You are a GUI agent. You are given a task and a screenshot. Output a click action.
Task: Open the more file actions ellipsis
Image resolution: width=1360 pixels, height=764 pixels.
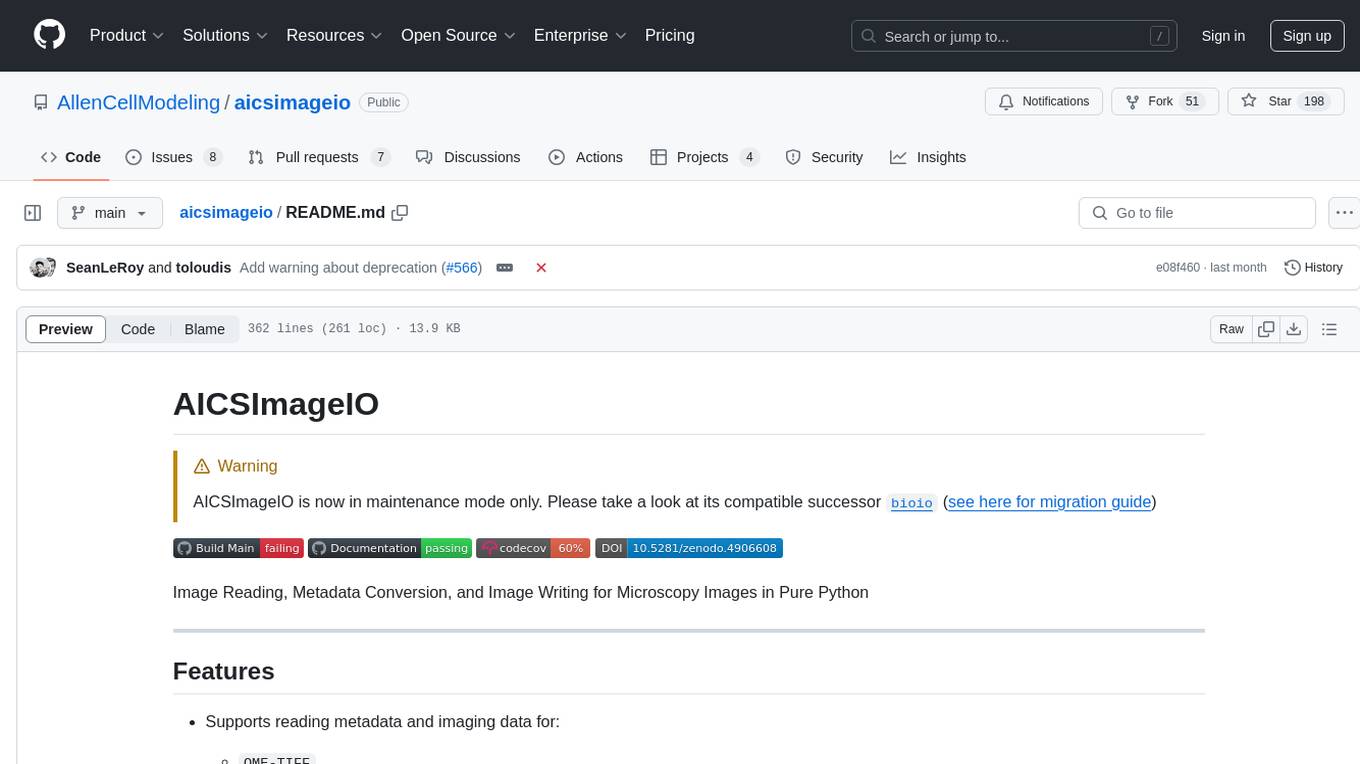pos(1344,213)
